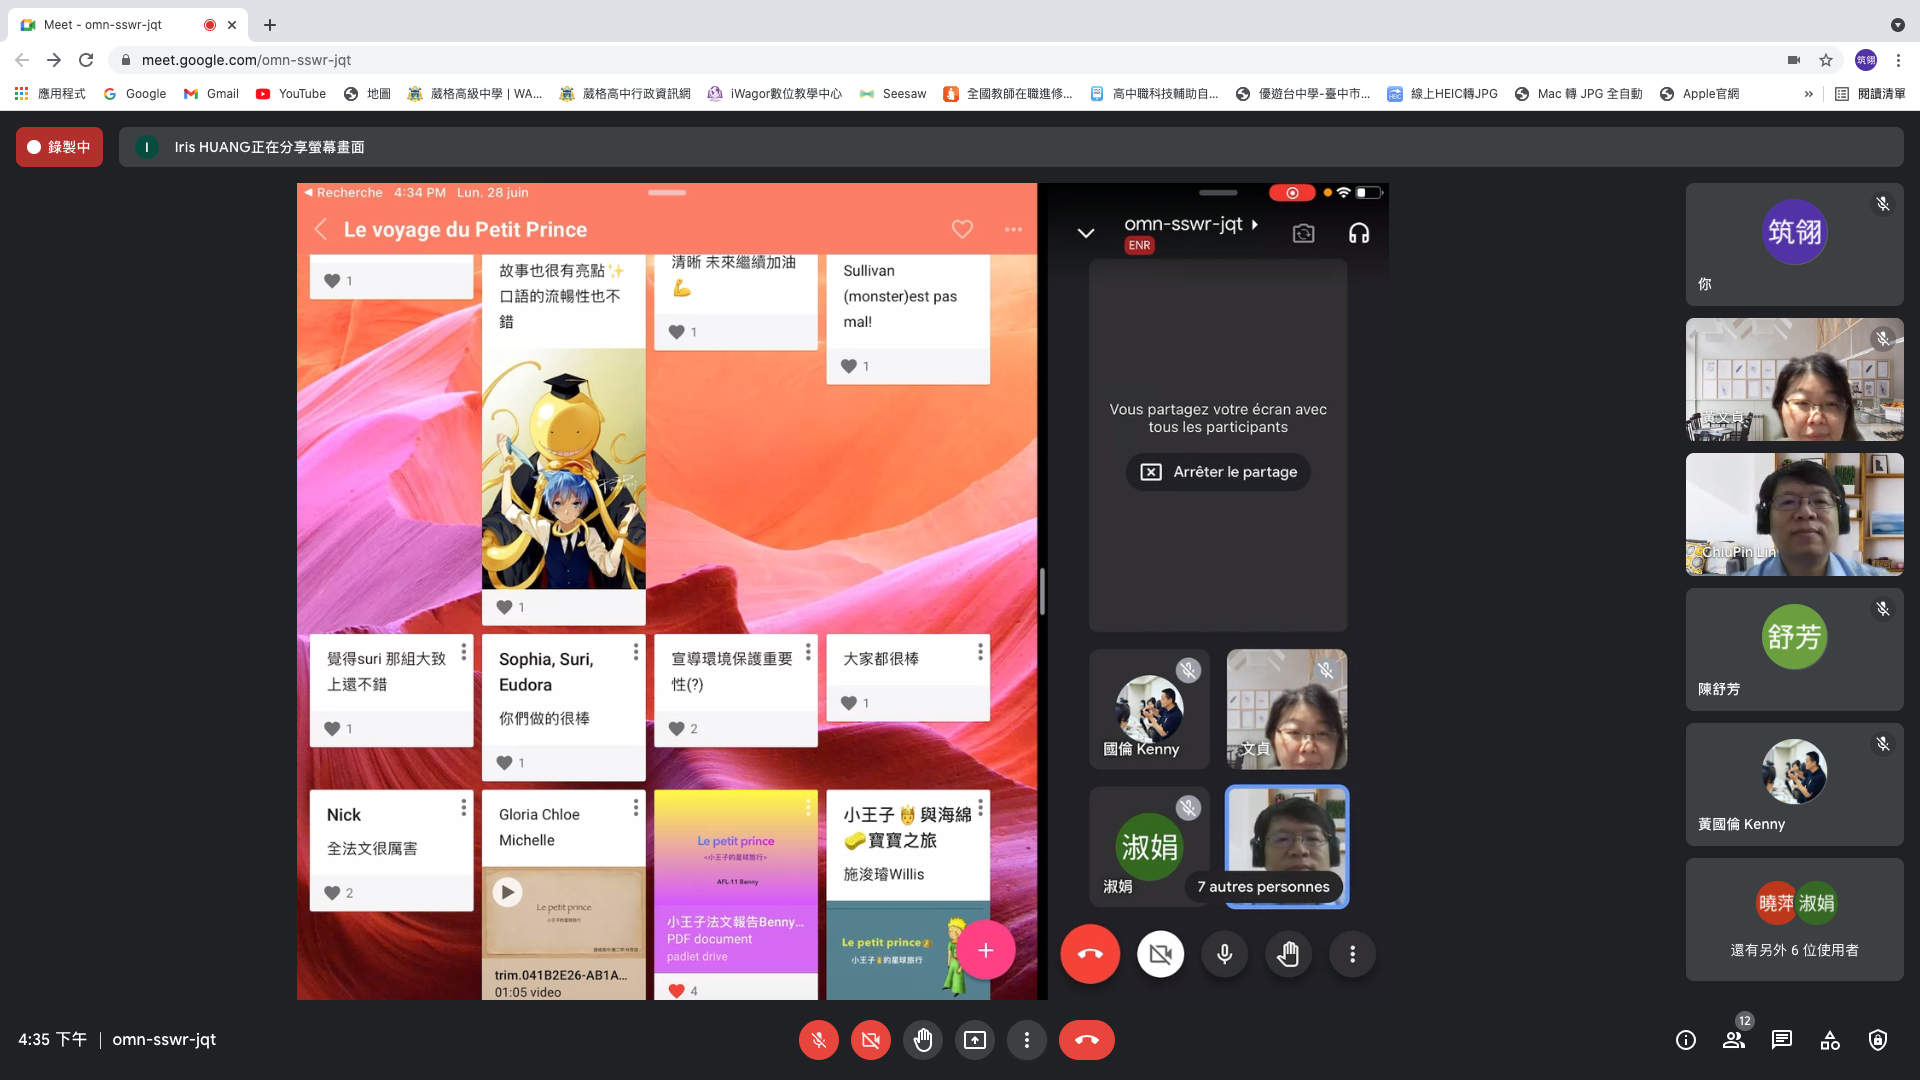Open new browser tab
This screenshot has height=1080, width=1920.
pyautogui.click(x=270, y=24)
